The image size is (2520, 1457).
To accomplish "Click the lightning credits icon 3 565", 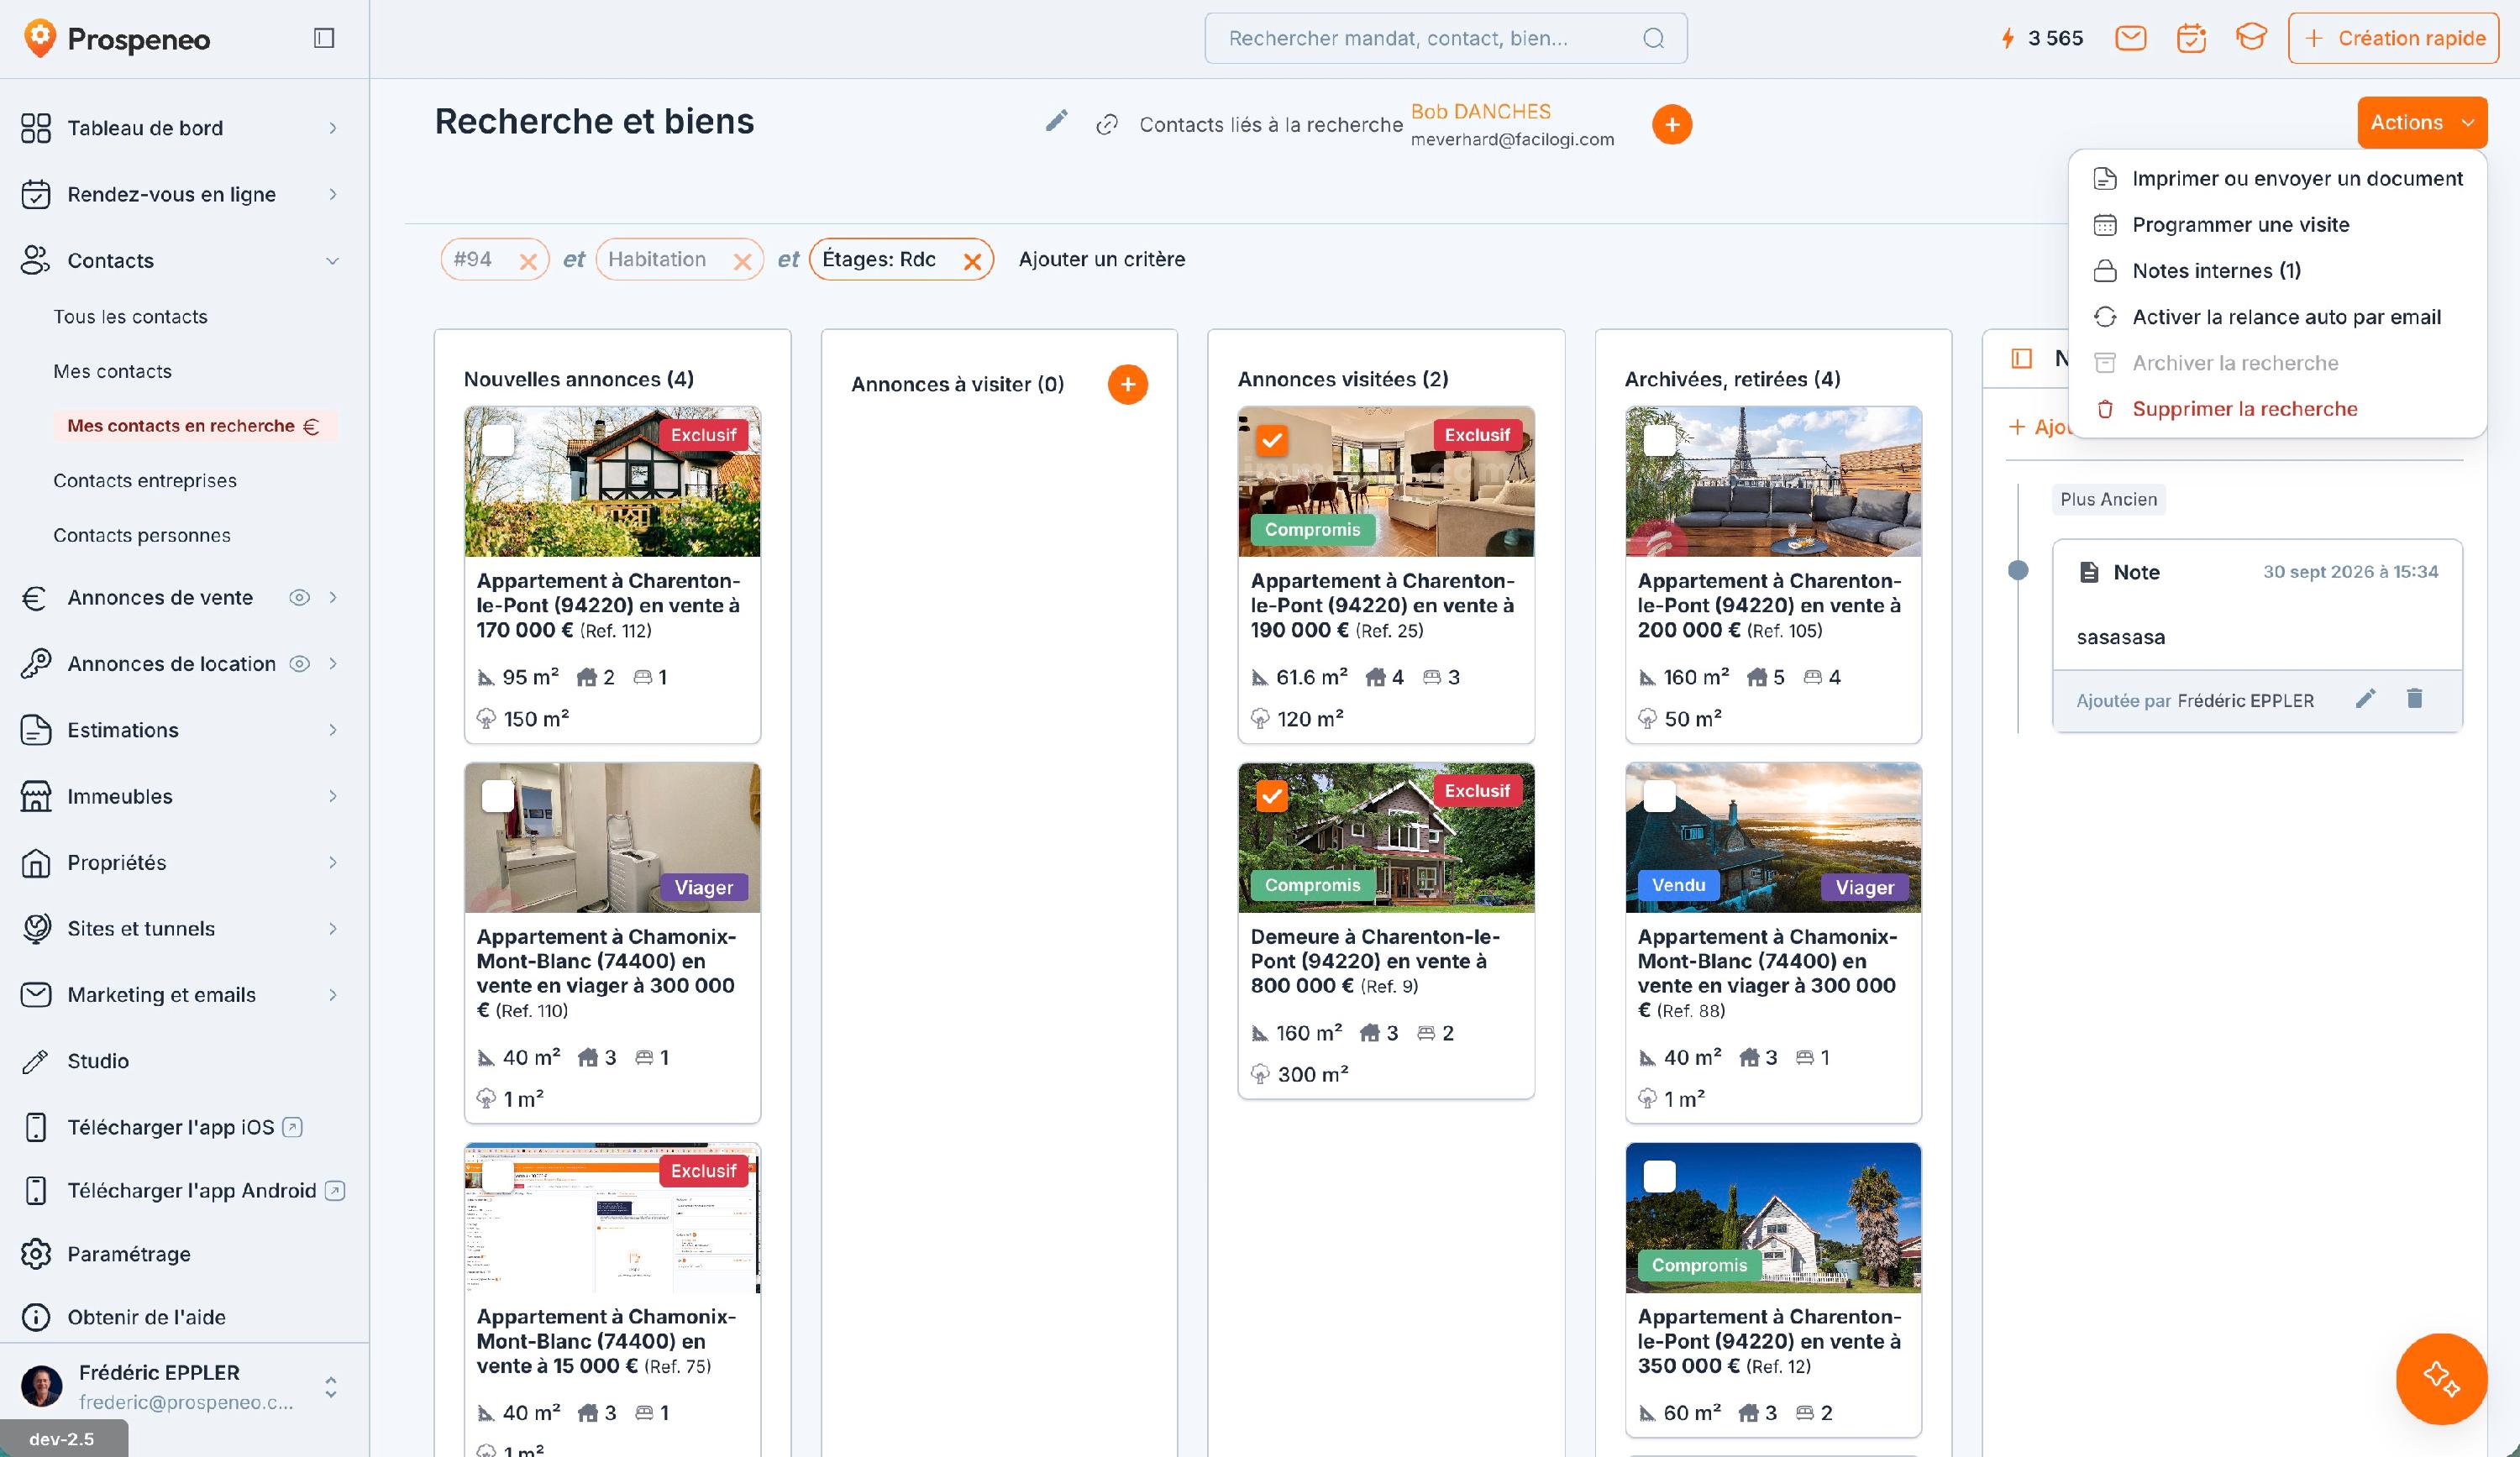I will (2007, 38).
